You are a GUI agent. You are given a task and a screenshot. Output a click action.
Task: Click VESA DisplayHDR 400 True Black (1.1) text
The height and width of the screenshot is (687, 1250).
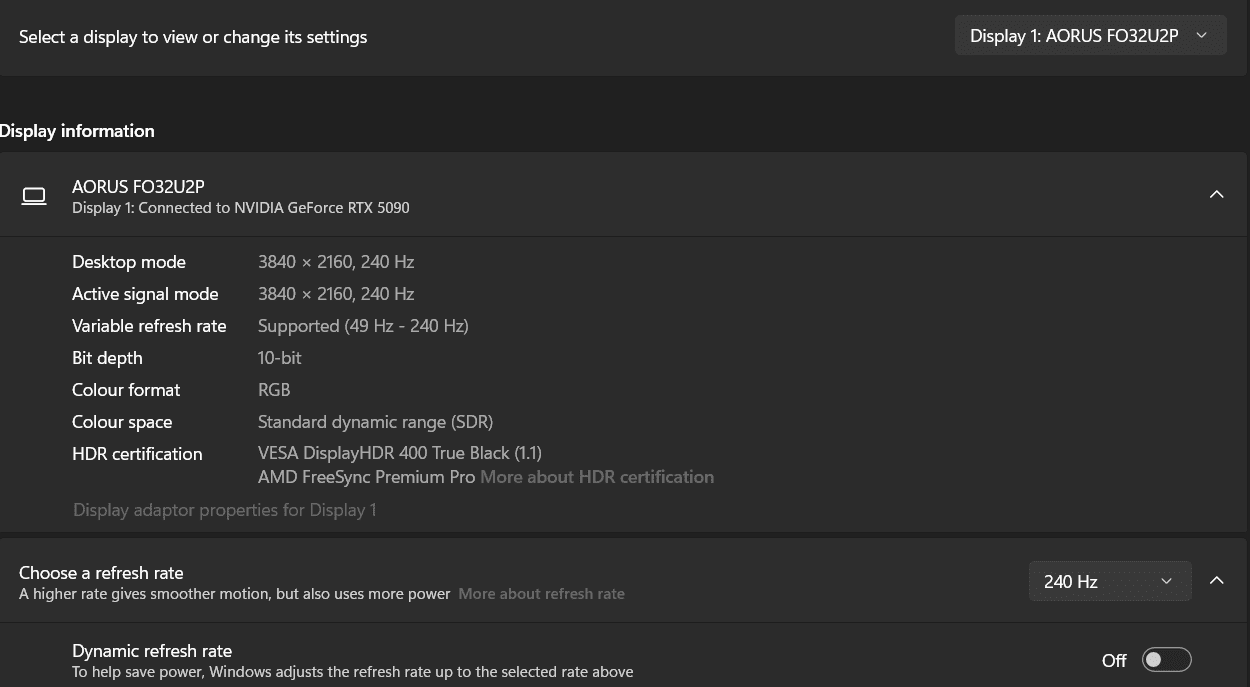click(400, 453)
